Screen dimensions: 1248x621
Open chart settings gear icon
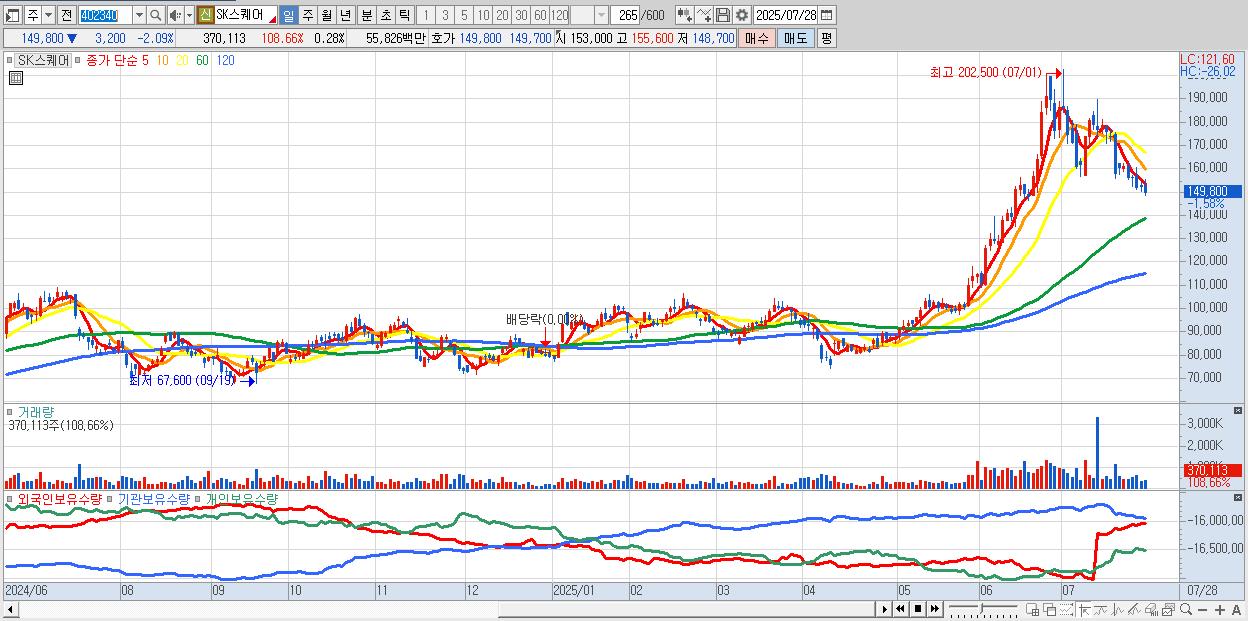[742, 15]
